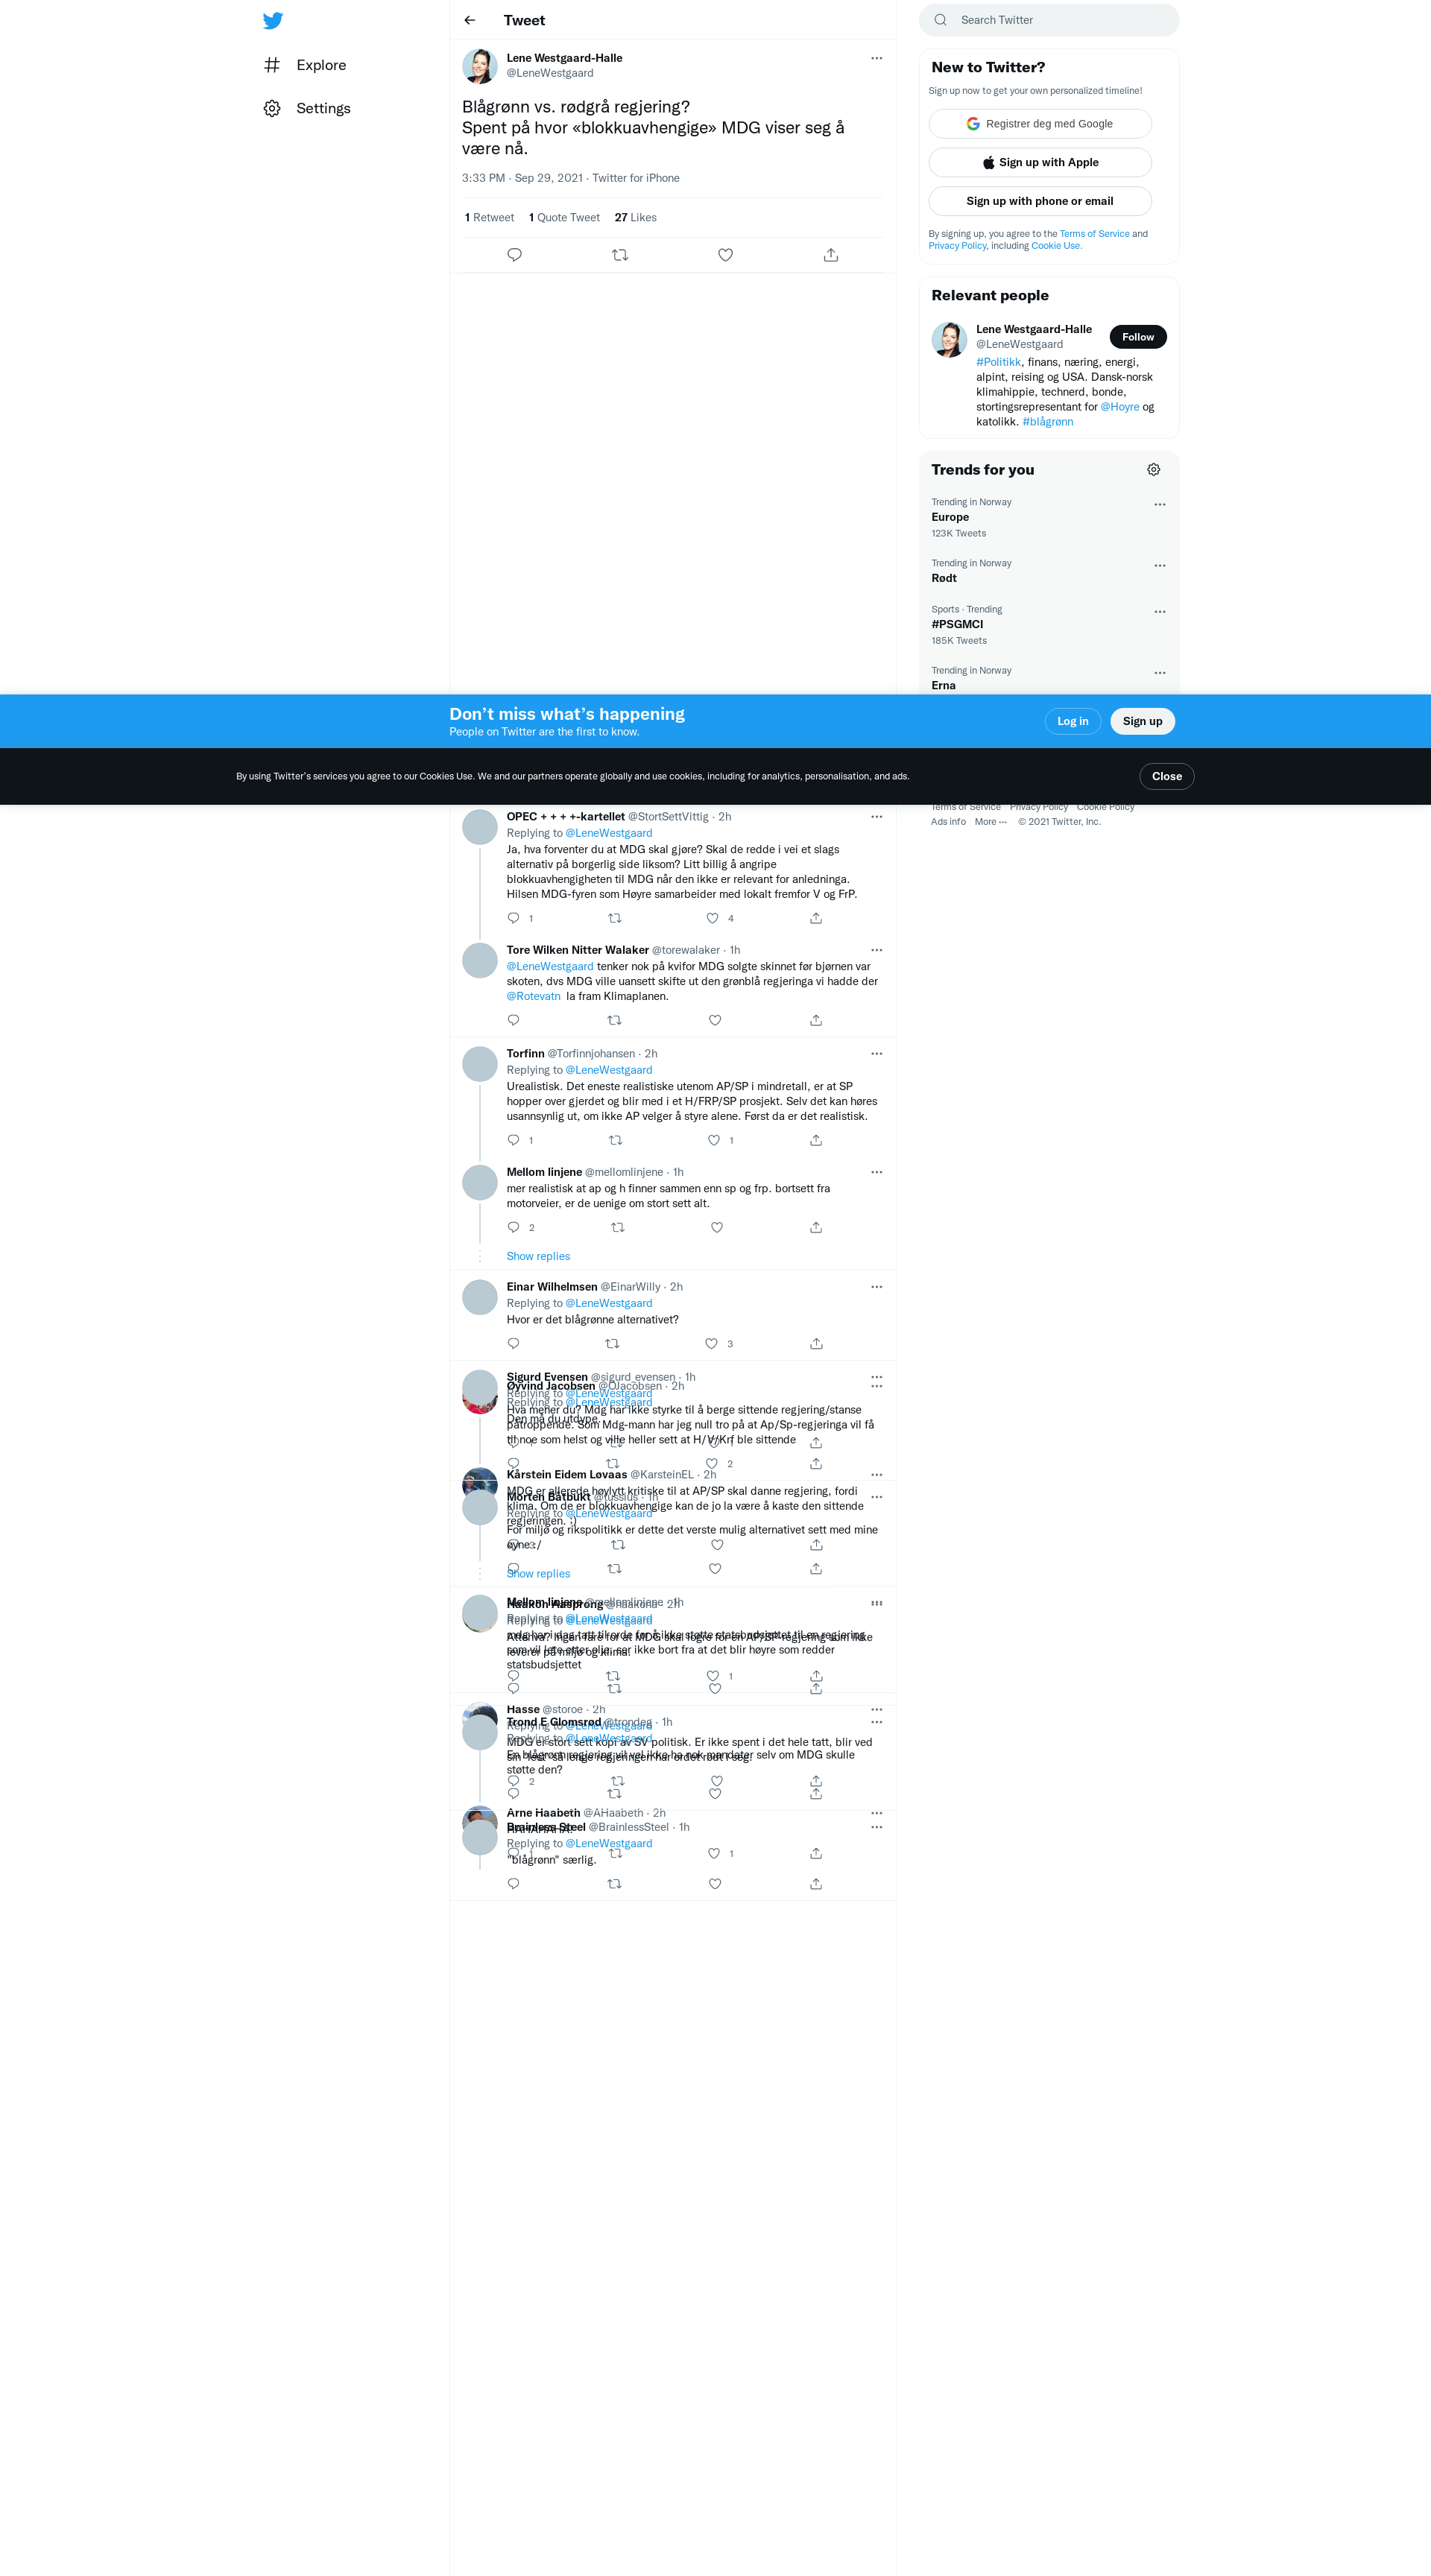Image resolution: width=1431 pixels, height=2576 pixels.
Task: Like the main tweet
Action: [x=726, y=255]
